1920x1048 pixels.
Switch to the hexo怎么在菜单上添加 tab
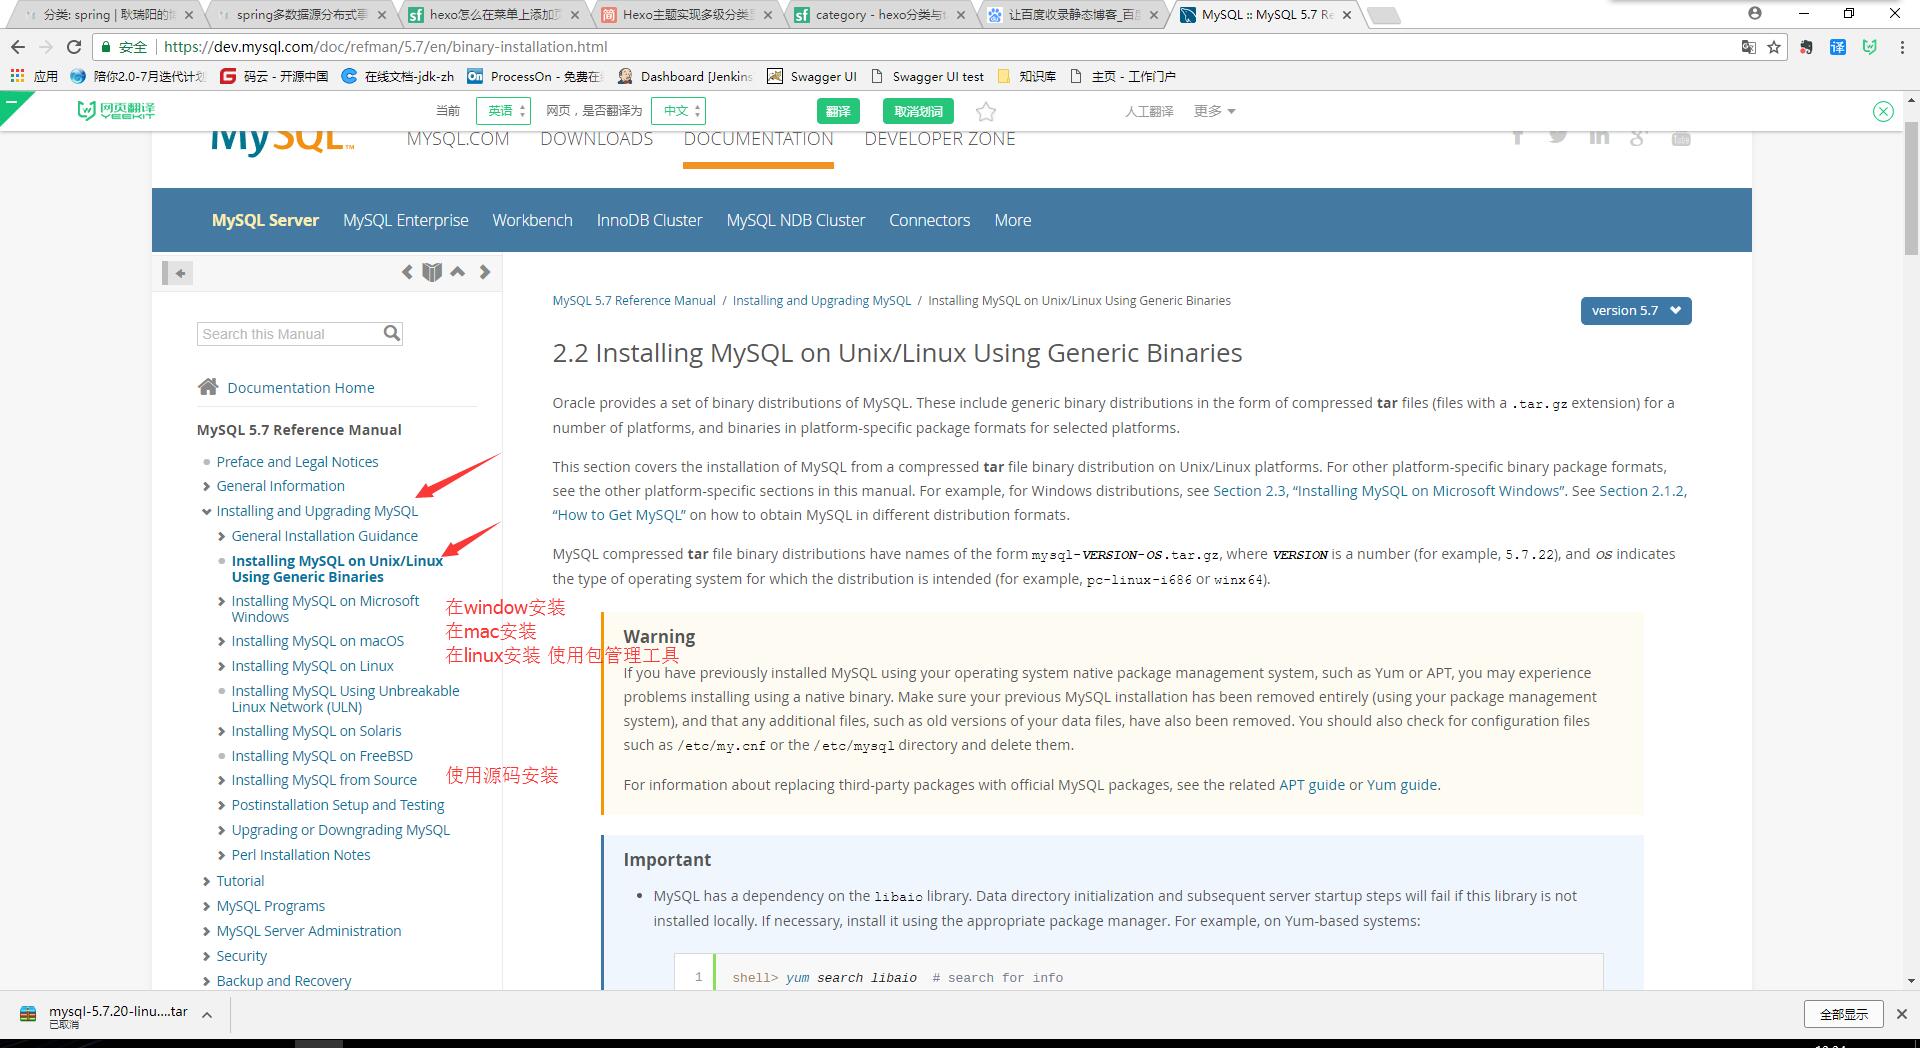(494, 15)
